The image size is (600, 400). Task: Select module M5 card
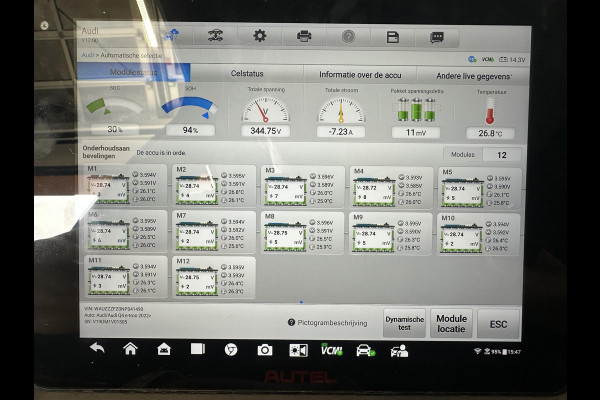479,189
